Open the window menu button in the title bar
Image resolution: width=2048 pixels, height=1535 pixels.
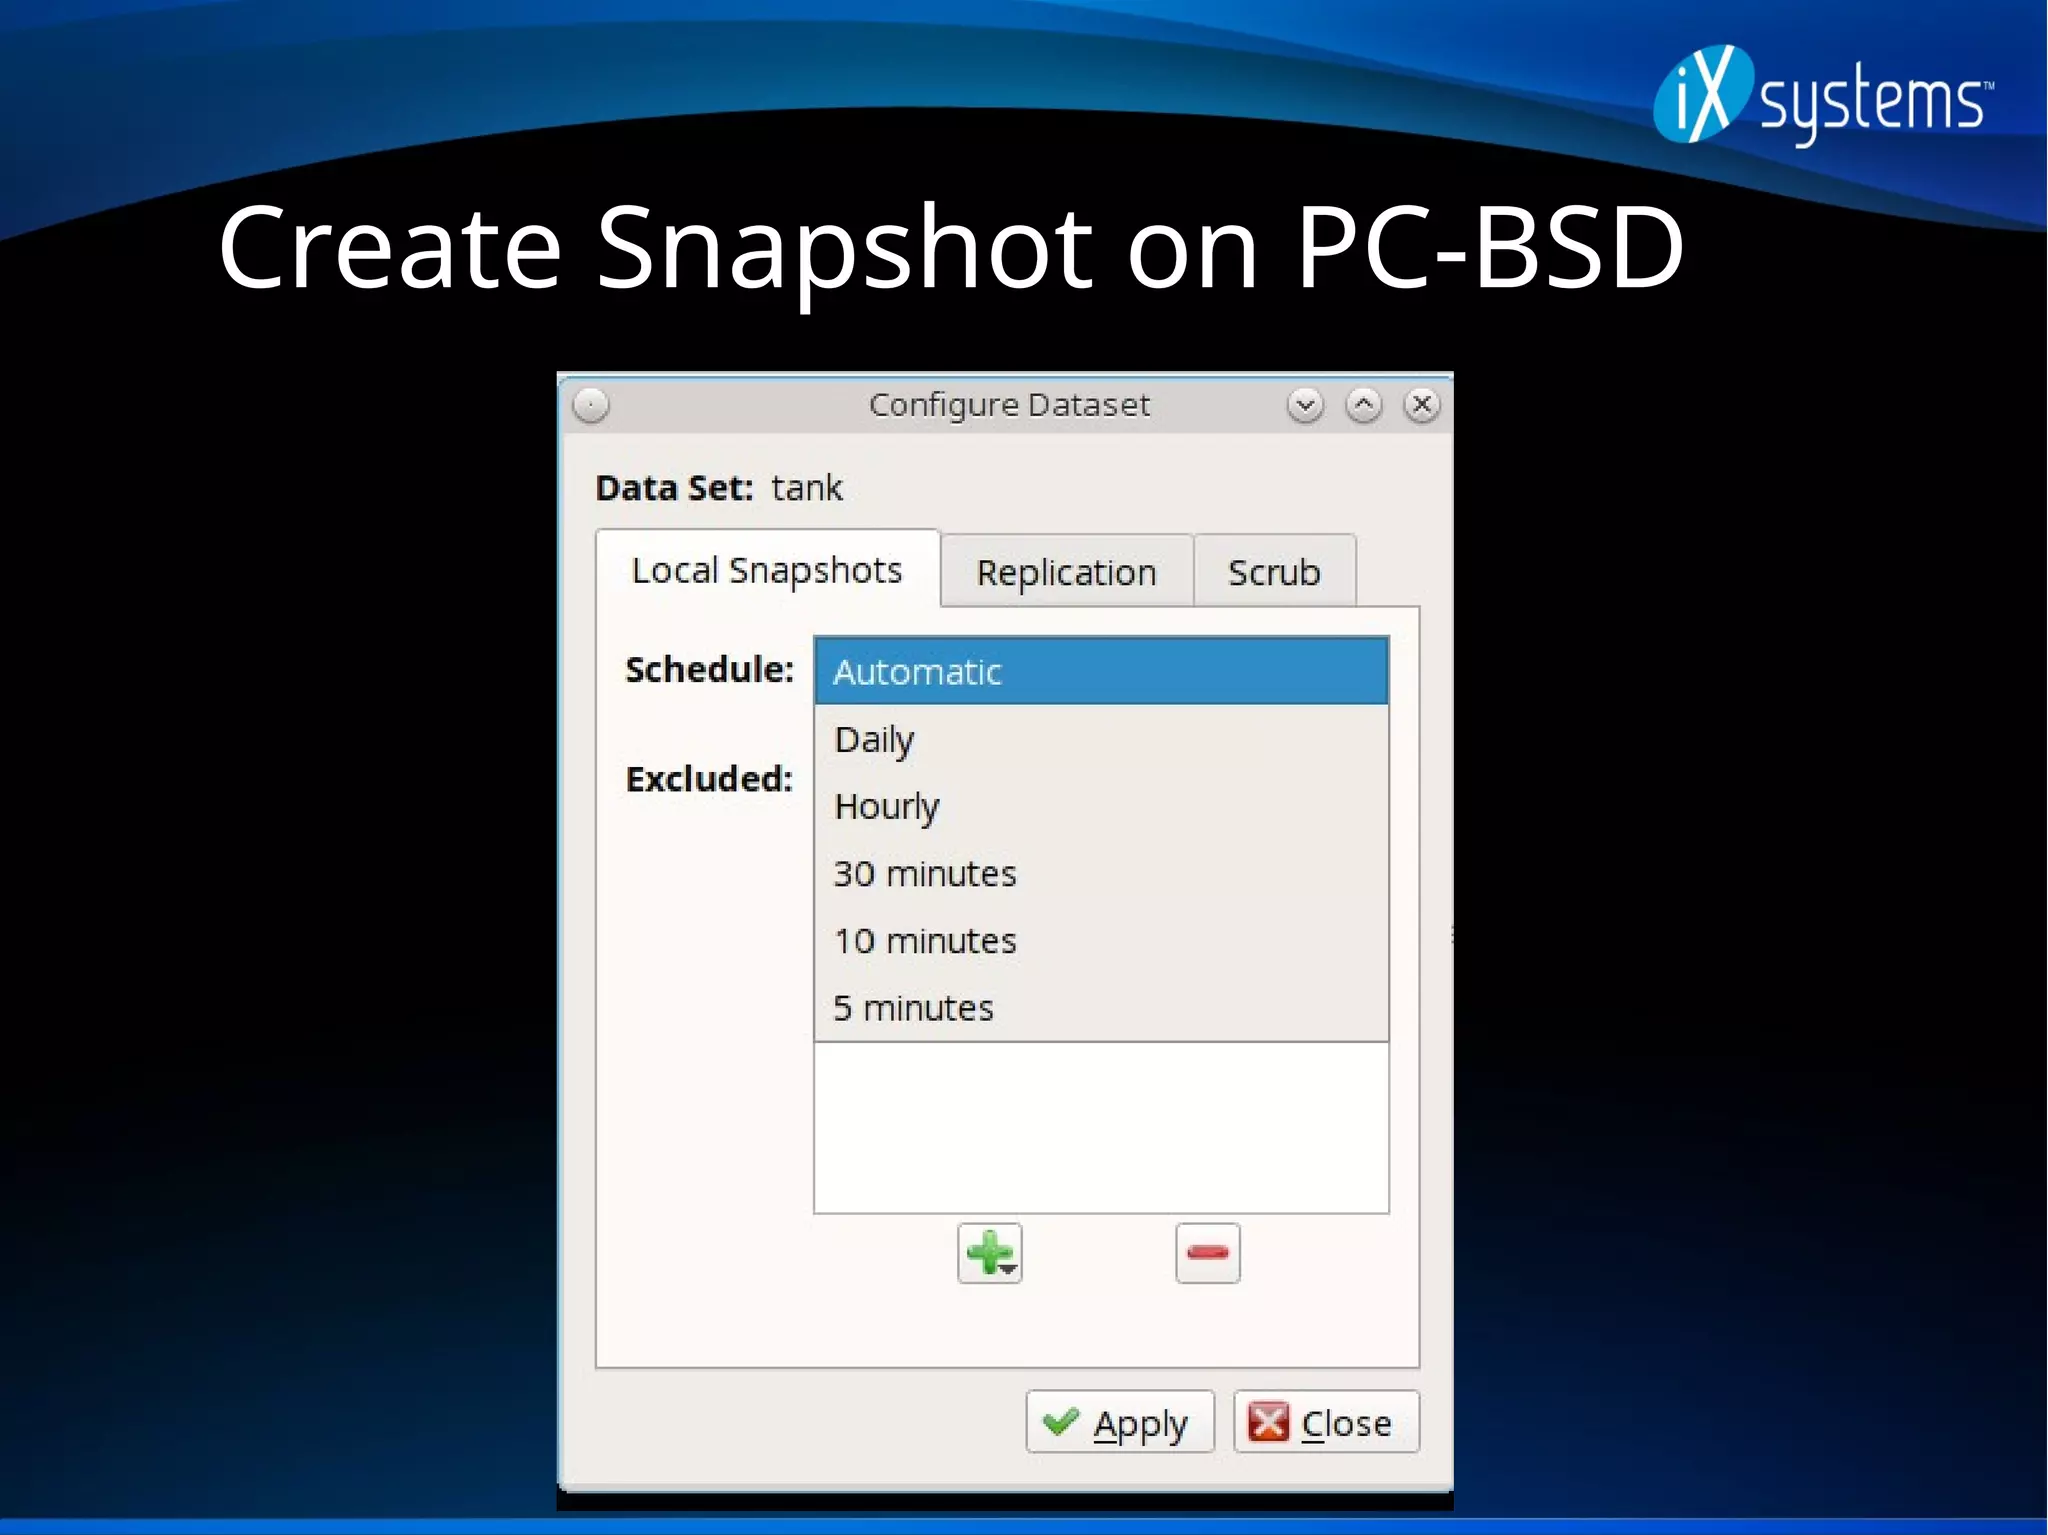point(591,405)
